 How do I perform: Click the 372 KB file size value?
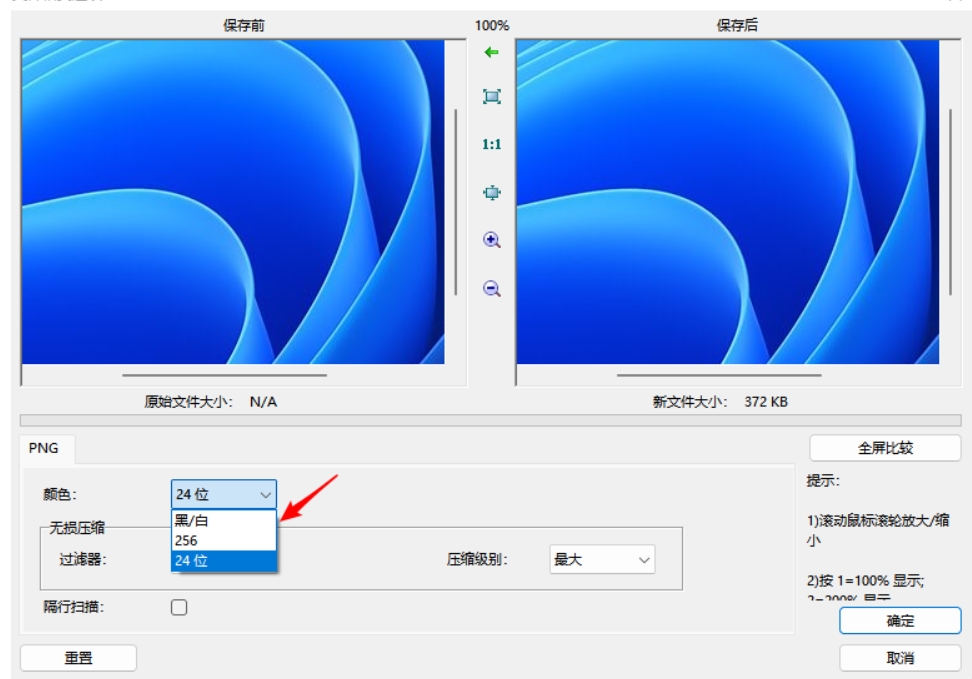766,402
